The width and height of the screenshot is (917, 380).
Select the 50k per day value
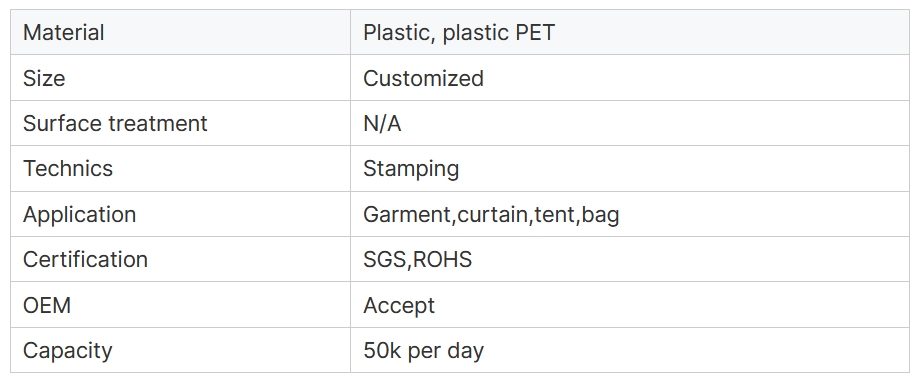click(423, 351)
